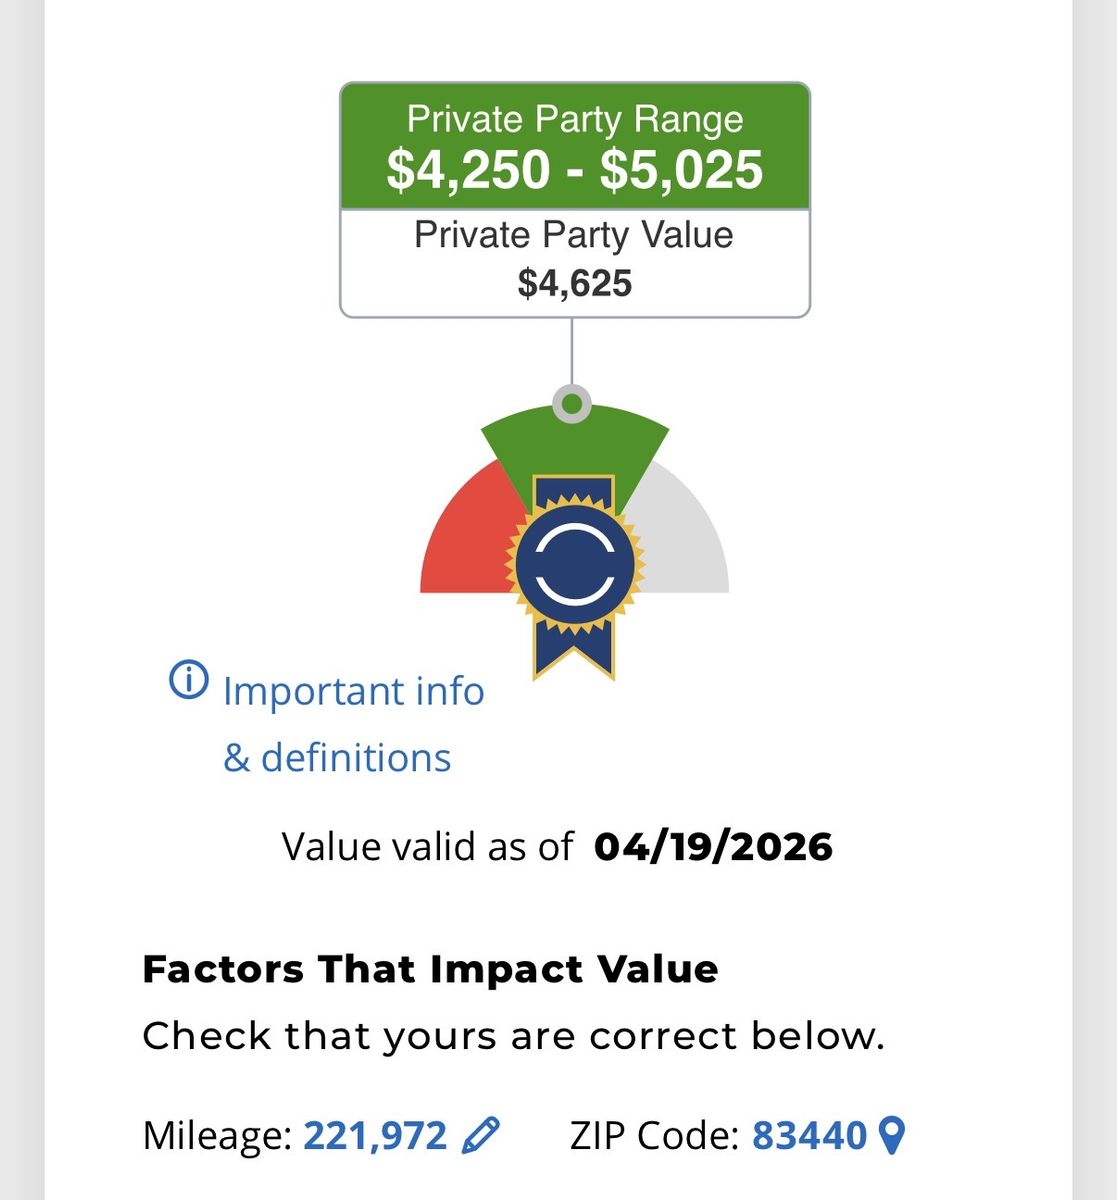Open Important info & definitions link
The height and width of the screenshot is (1200, 1117).
coord(353,723)
